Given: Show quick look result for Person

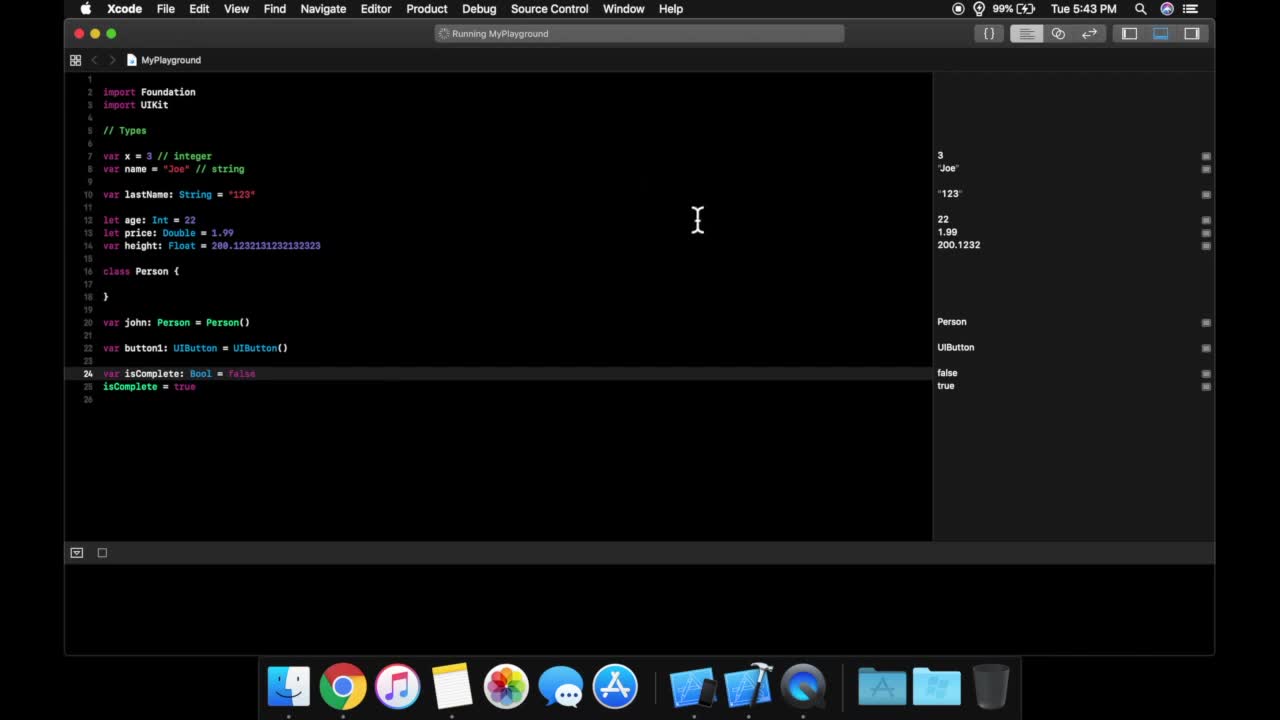Looking at the screenshot, I should coord(1206,322).
